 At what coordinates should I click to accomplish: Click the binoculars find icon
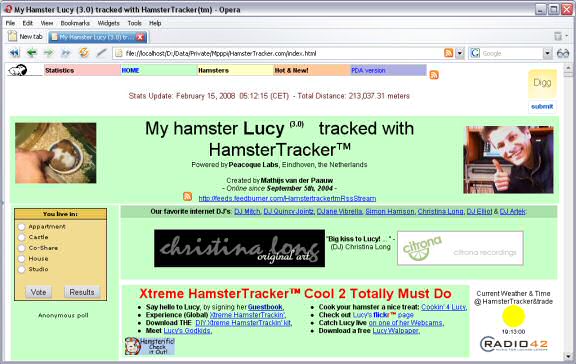click(563, 54)
